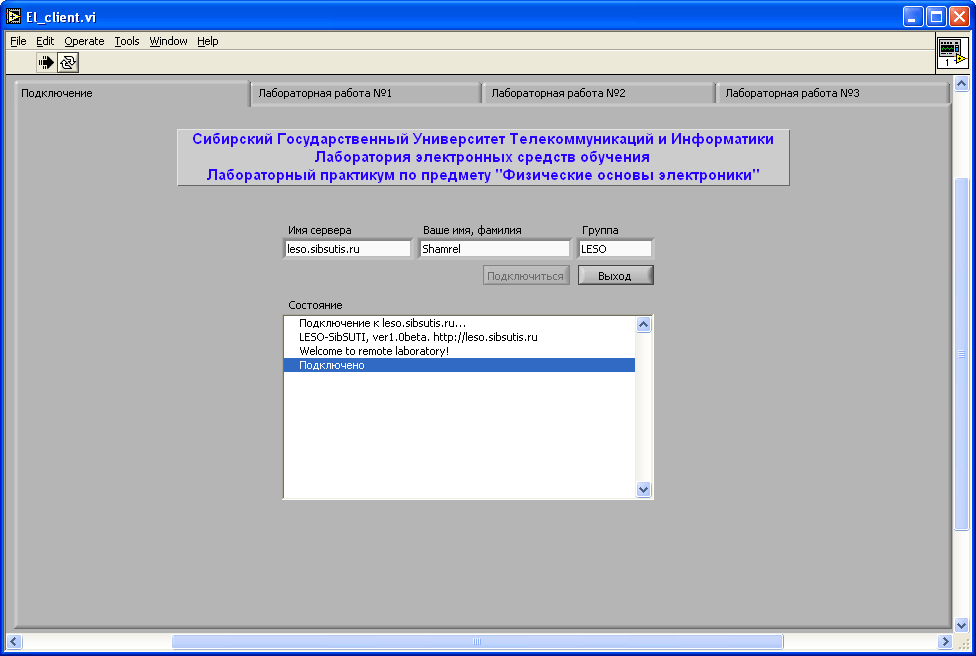This screenshot has width=976, height=656.
Task: Click the window vertical scrollbar thumb
Action: pyautogui.click(x=962, y=354)
